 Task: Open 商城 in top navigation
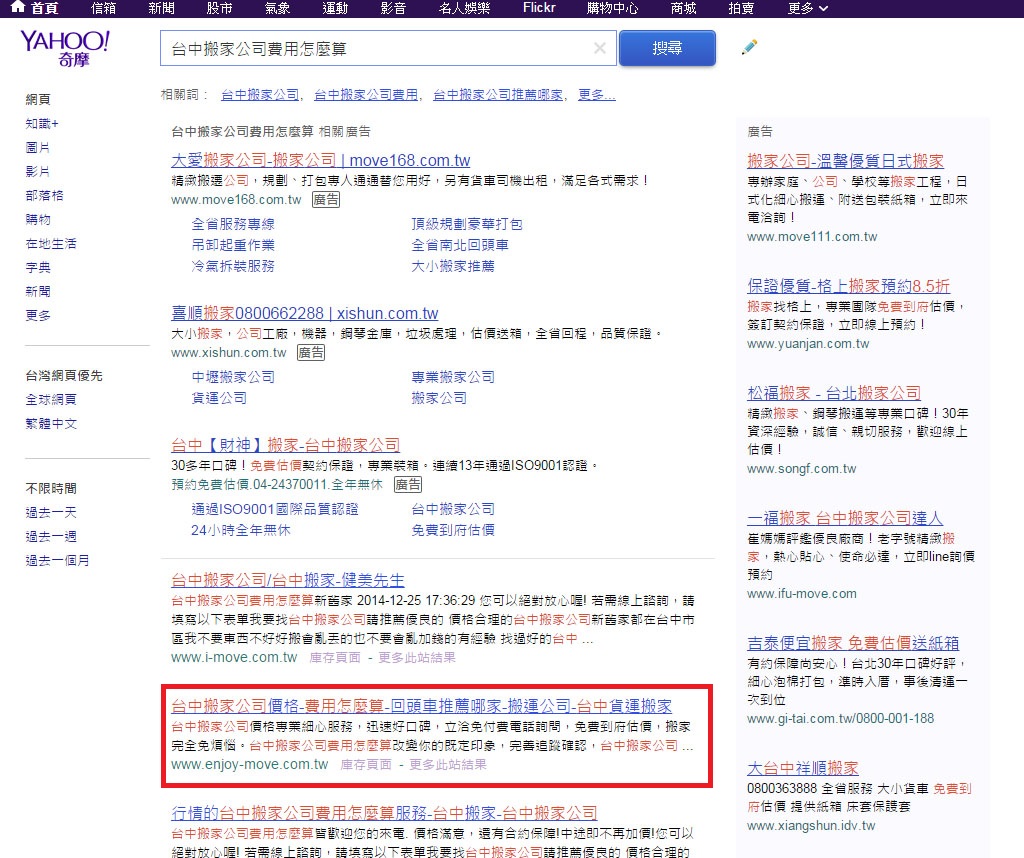pos(684,8)
